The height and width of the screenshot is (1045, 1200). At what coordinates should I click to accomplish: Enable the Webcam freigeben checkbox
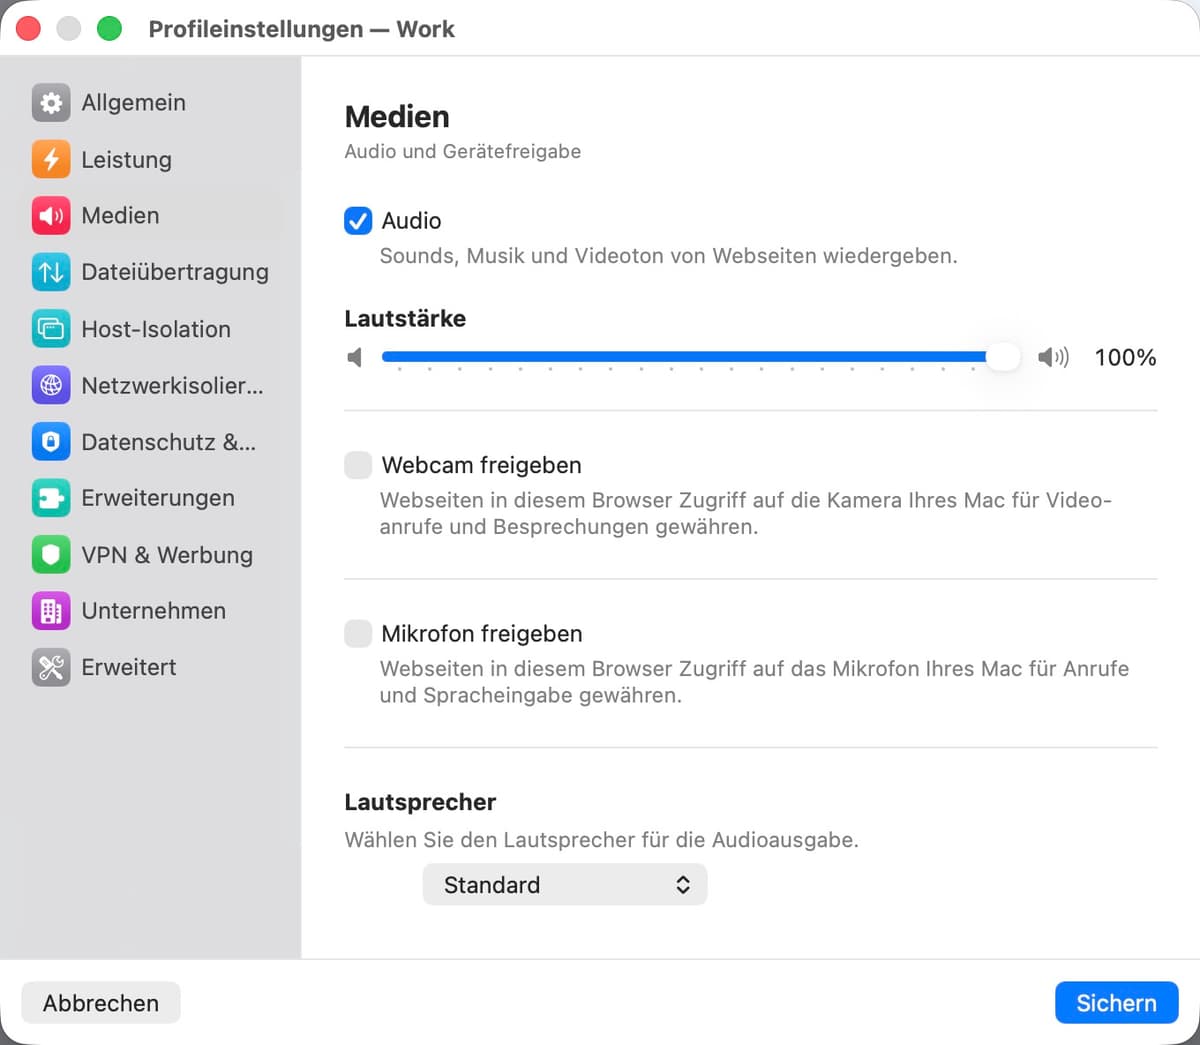(x=358, y=465)
